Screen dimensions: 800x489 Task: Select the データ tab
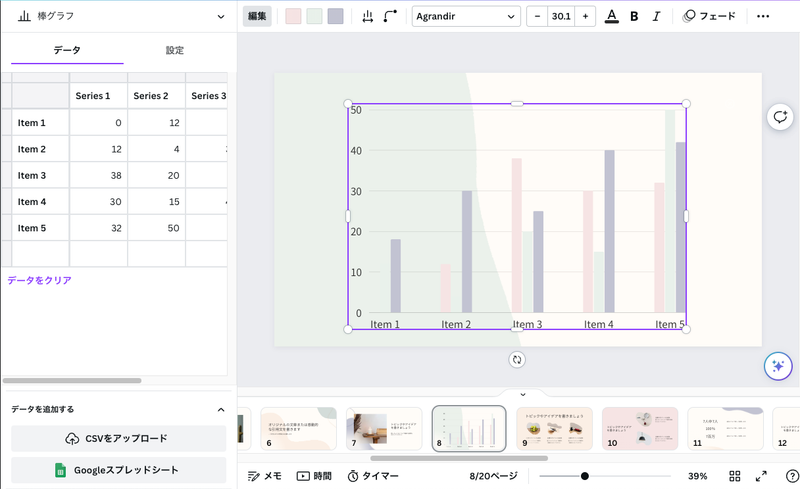(x=67, y=50)
